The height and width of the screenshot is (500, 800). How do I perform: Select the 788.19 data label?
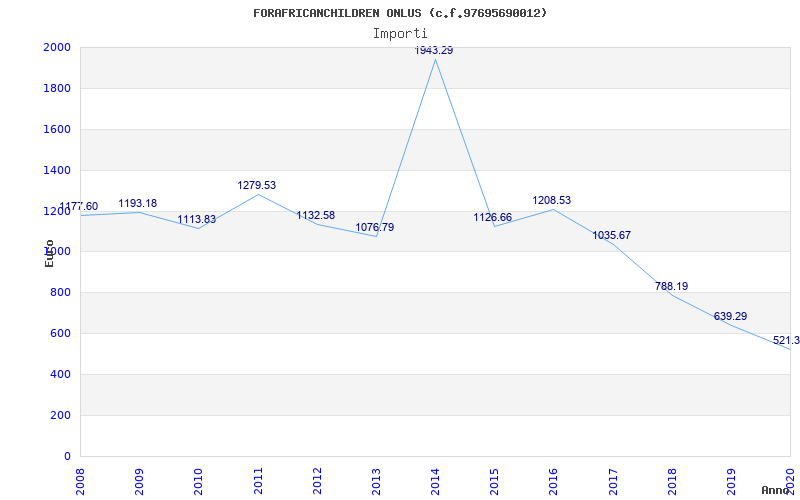[x=671, y=286]
